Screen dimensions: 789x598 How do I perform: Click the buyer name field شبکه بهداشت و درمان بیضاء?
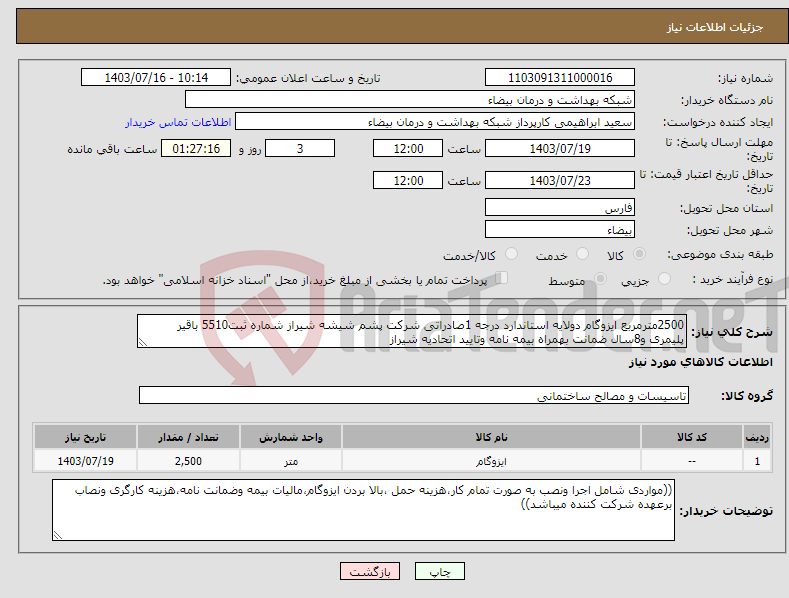pos(410,100)
